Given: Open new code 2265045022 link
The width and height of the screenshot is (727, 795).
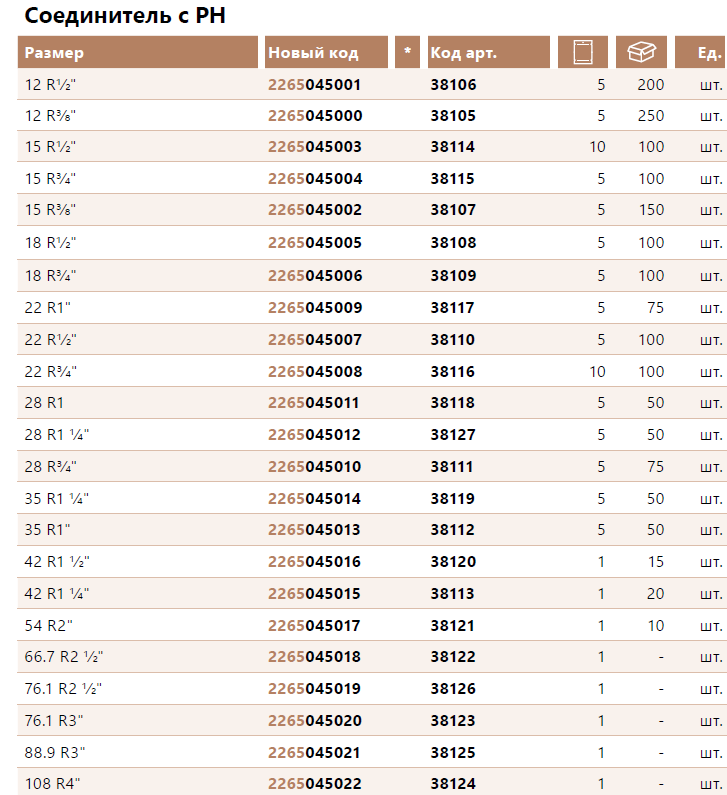Looking at the screenshot, I should [315, 784].
